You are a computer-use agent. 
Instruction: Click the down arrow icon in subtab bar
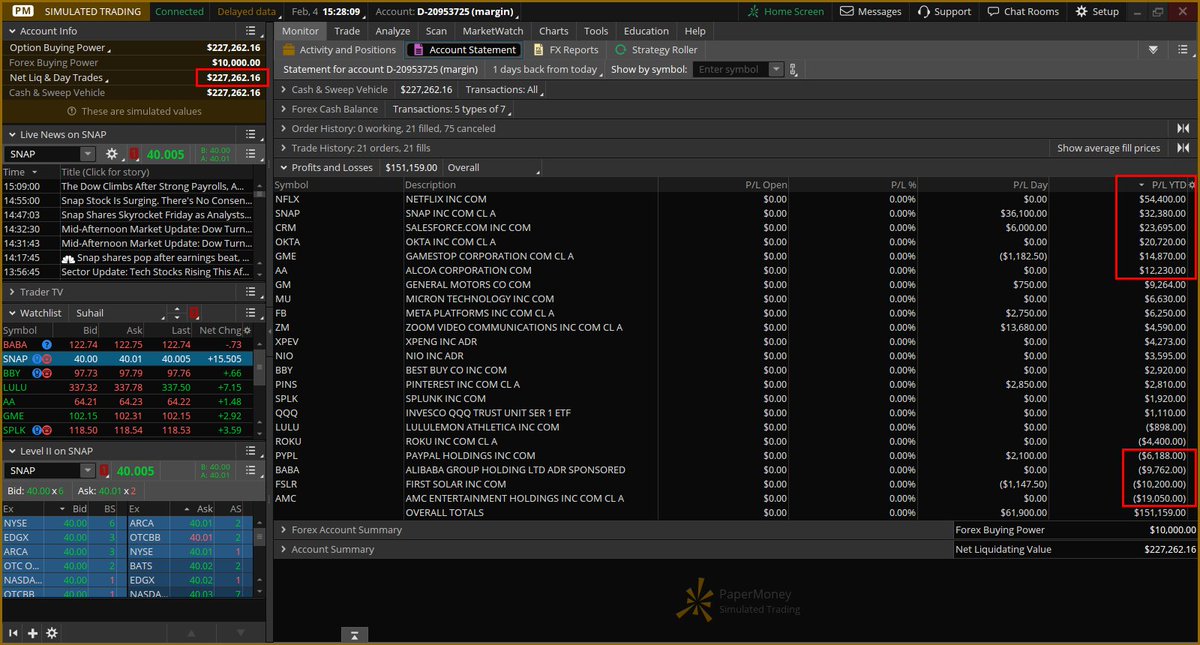coord(1154,50)
